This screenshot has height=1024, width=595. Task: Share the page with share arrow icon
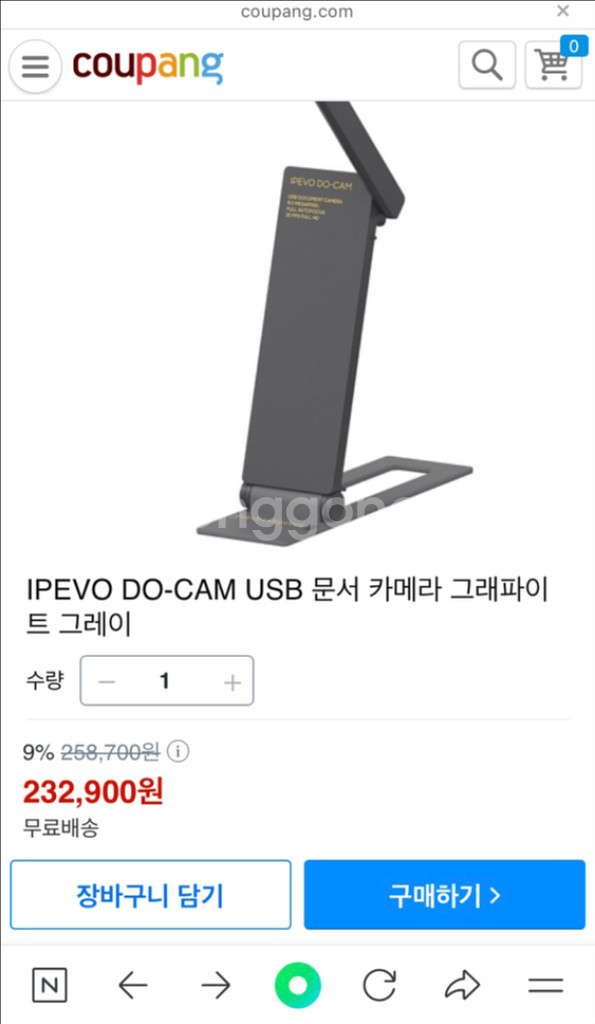462,985
